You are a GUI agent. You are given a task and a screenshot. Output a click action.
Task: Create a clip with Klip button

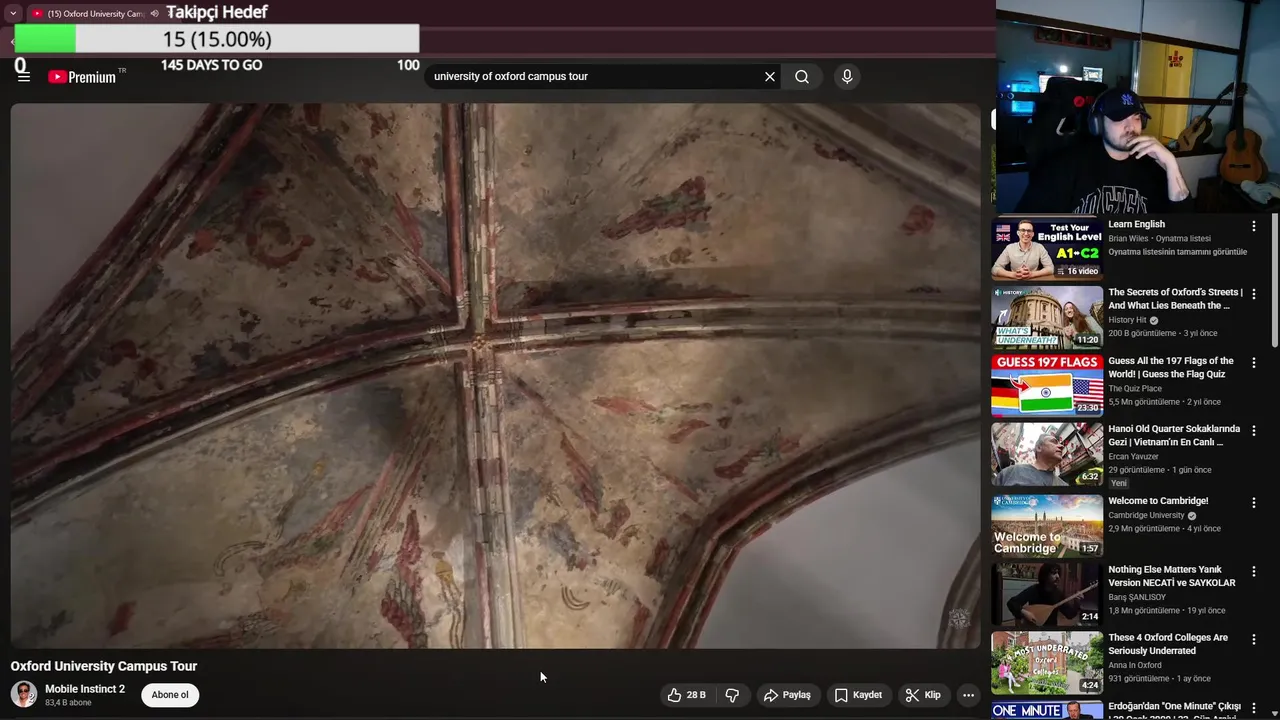(x=923, y=695)
